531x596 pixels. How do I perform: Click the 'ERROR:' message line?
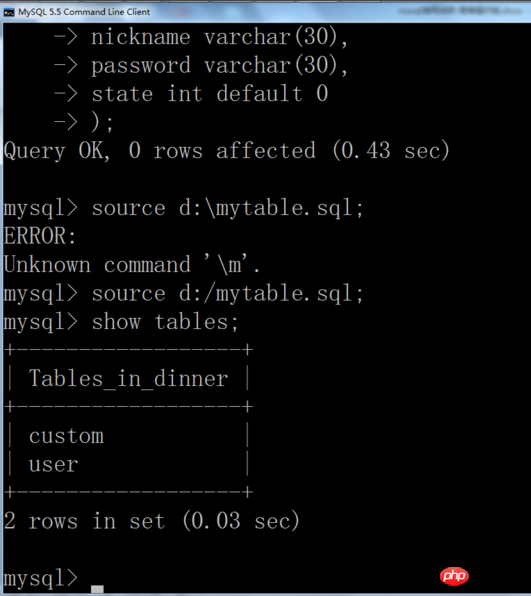[40, 236]
